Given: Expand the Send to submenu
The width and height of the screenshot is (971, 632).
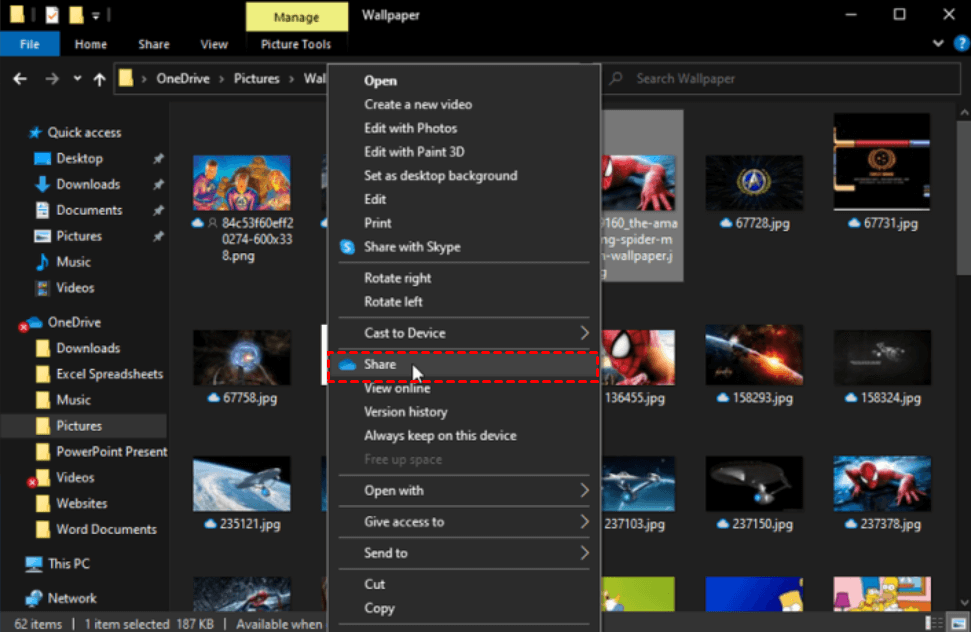Looking at the screenshot, I should coord(584,553).
